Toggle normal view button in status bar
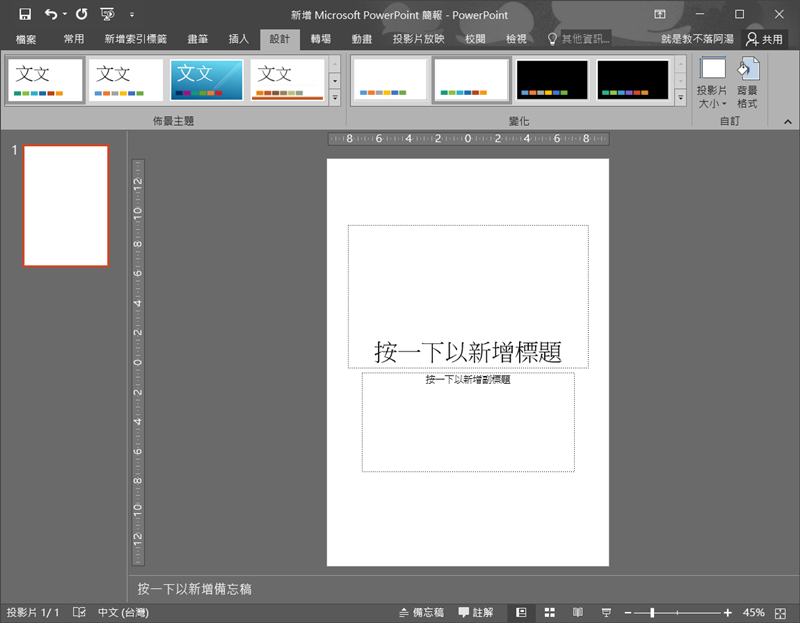800x623 pixels. pyautogui.click(x=521, y=612)
